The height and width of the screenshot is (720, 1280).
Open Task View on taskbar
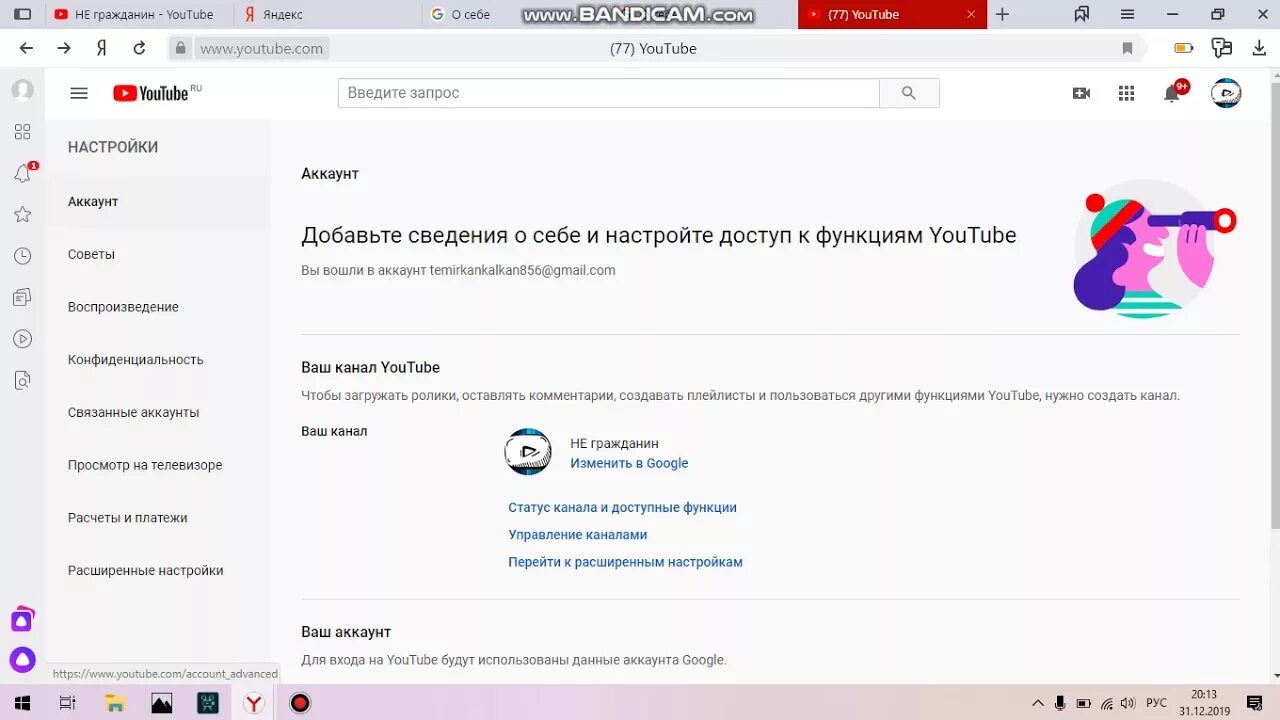coord(67,703)
